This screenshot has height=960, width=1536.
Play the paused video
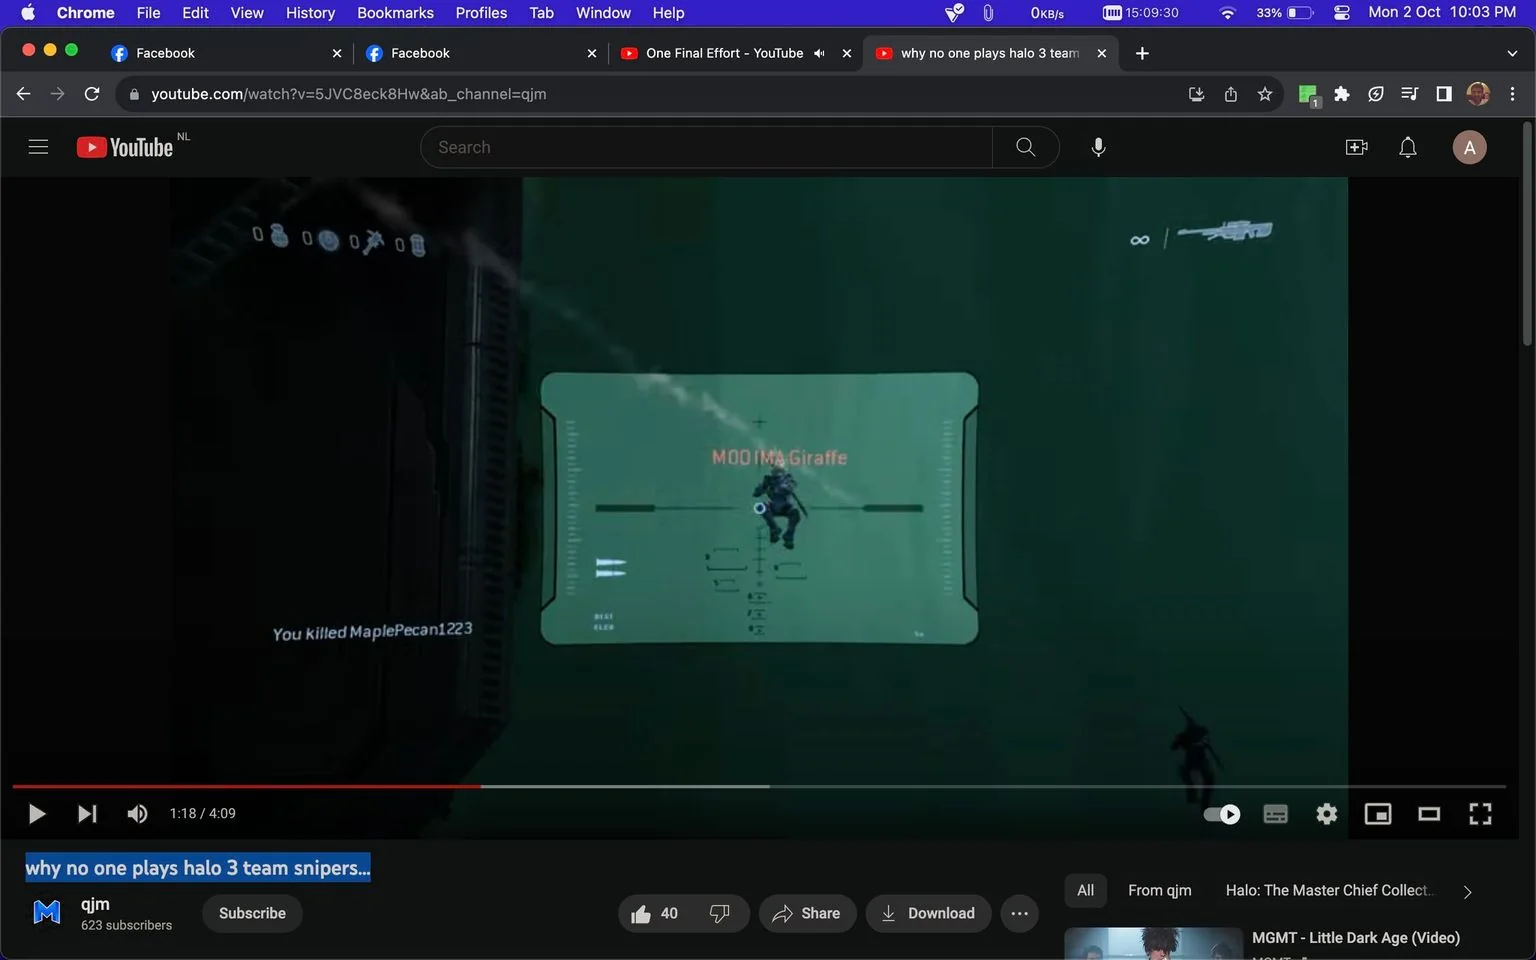[x=37, y=814]
